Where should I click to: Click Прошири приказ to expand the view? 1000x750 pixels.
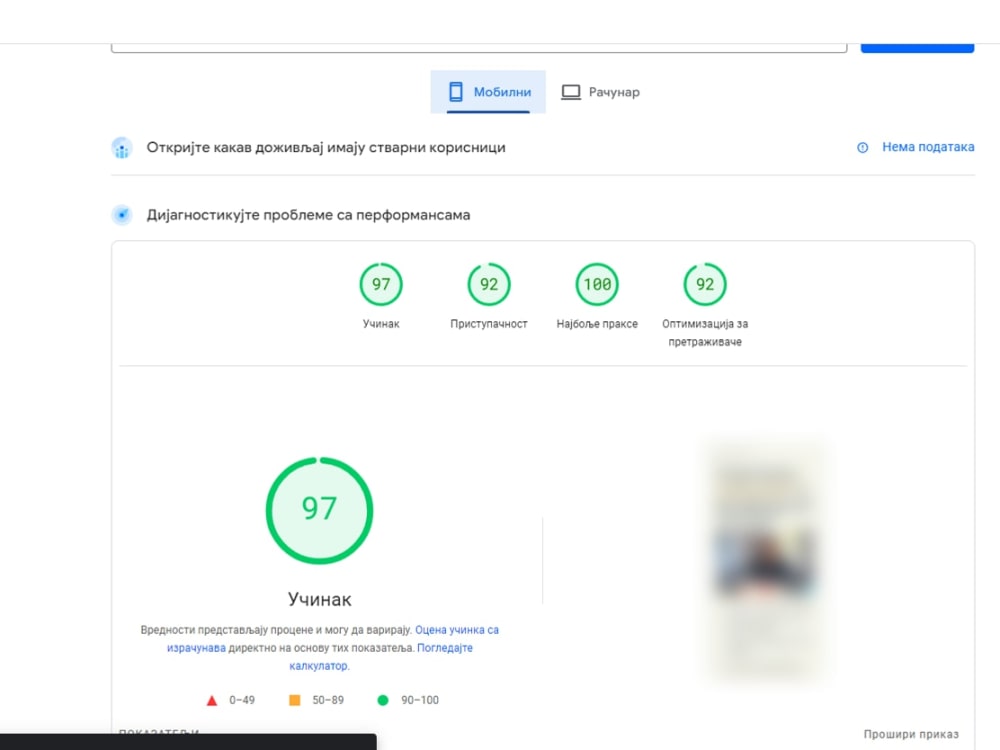click(911, 734)
